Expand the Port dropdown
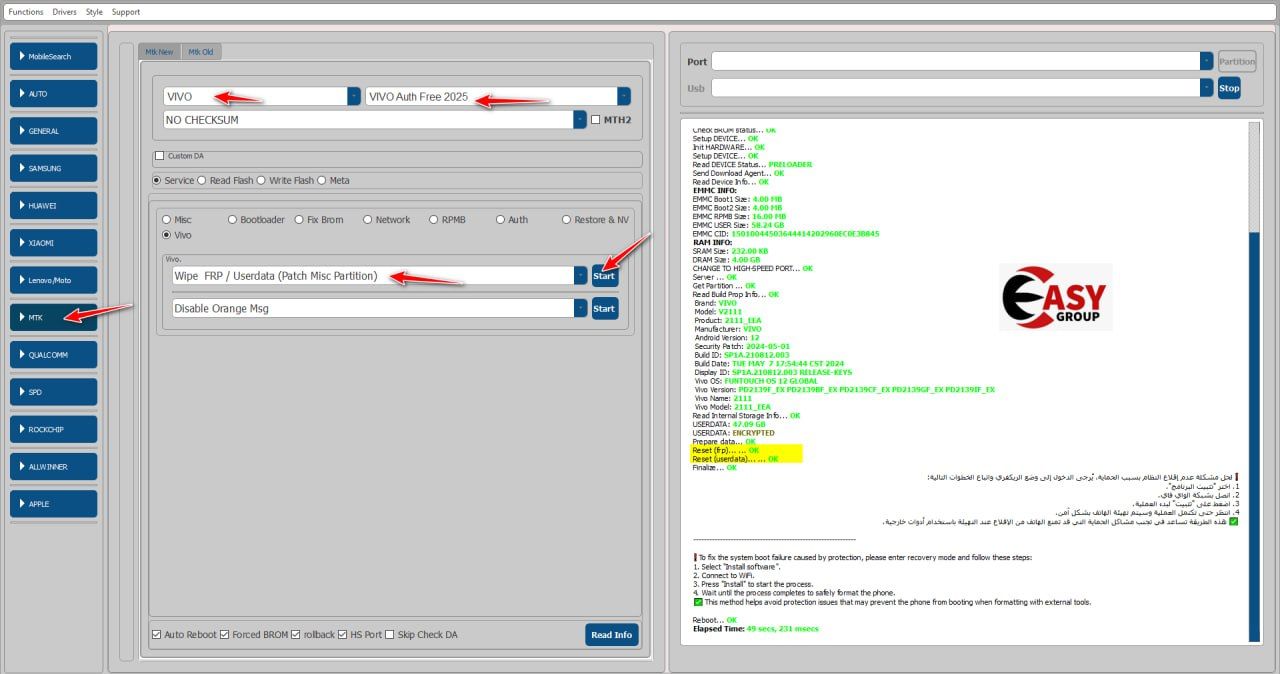This screenshot has height=674, width=1280. click(x=1206, y=62)
